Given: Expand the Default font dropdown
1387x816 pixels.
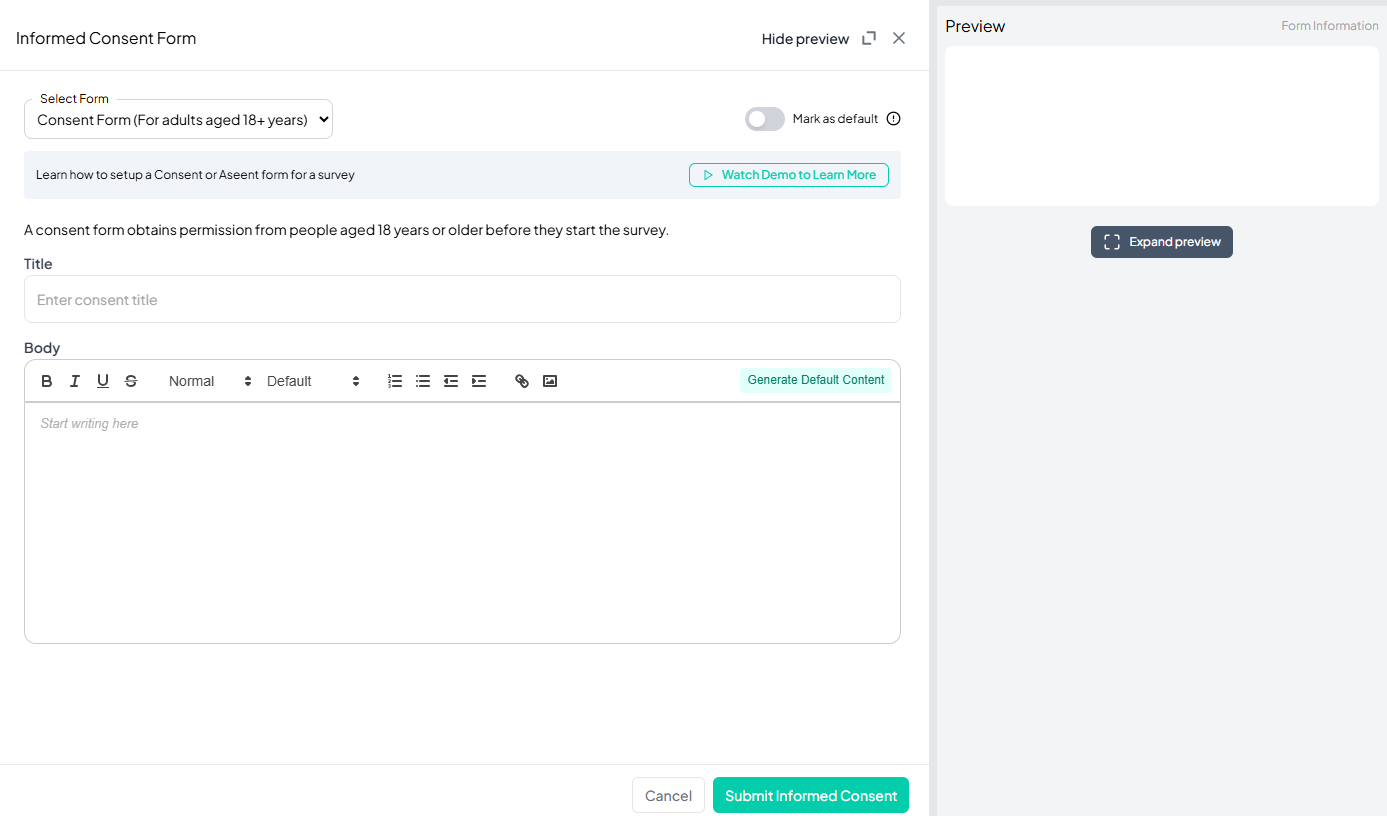Looking at the screenshot, I should click(x=313, y=381).
